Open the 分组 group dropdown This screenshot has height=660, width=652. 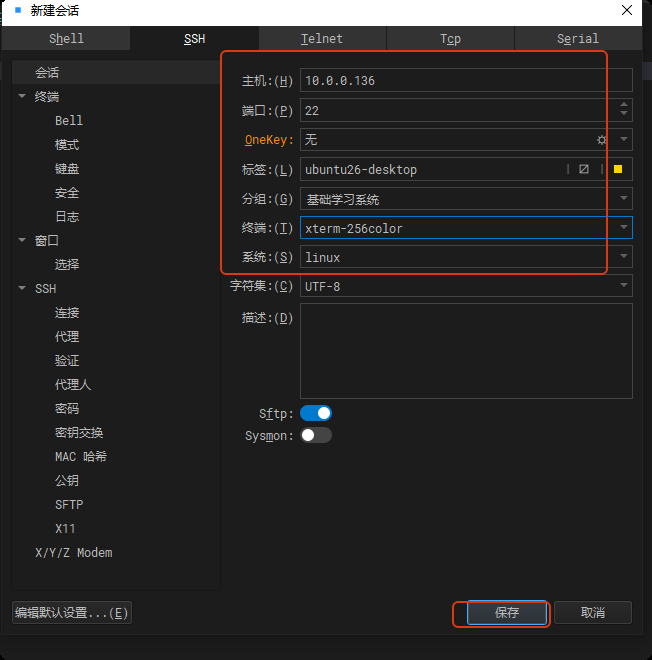pyautogui.click(x=624, y=198)
